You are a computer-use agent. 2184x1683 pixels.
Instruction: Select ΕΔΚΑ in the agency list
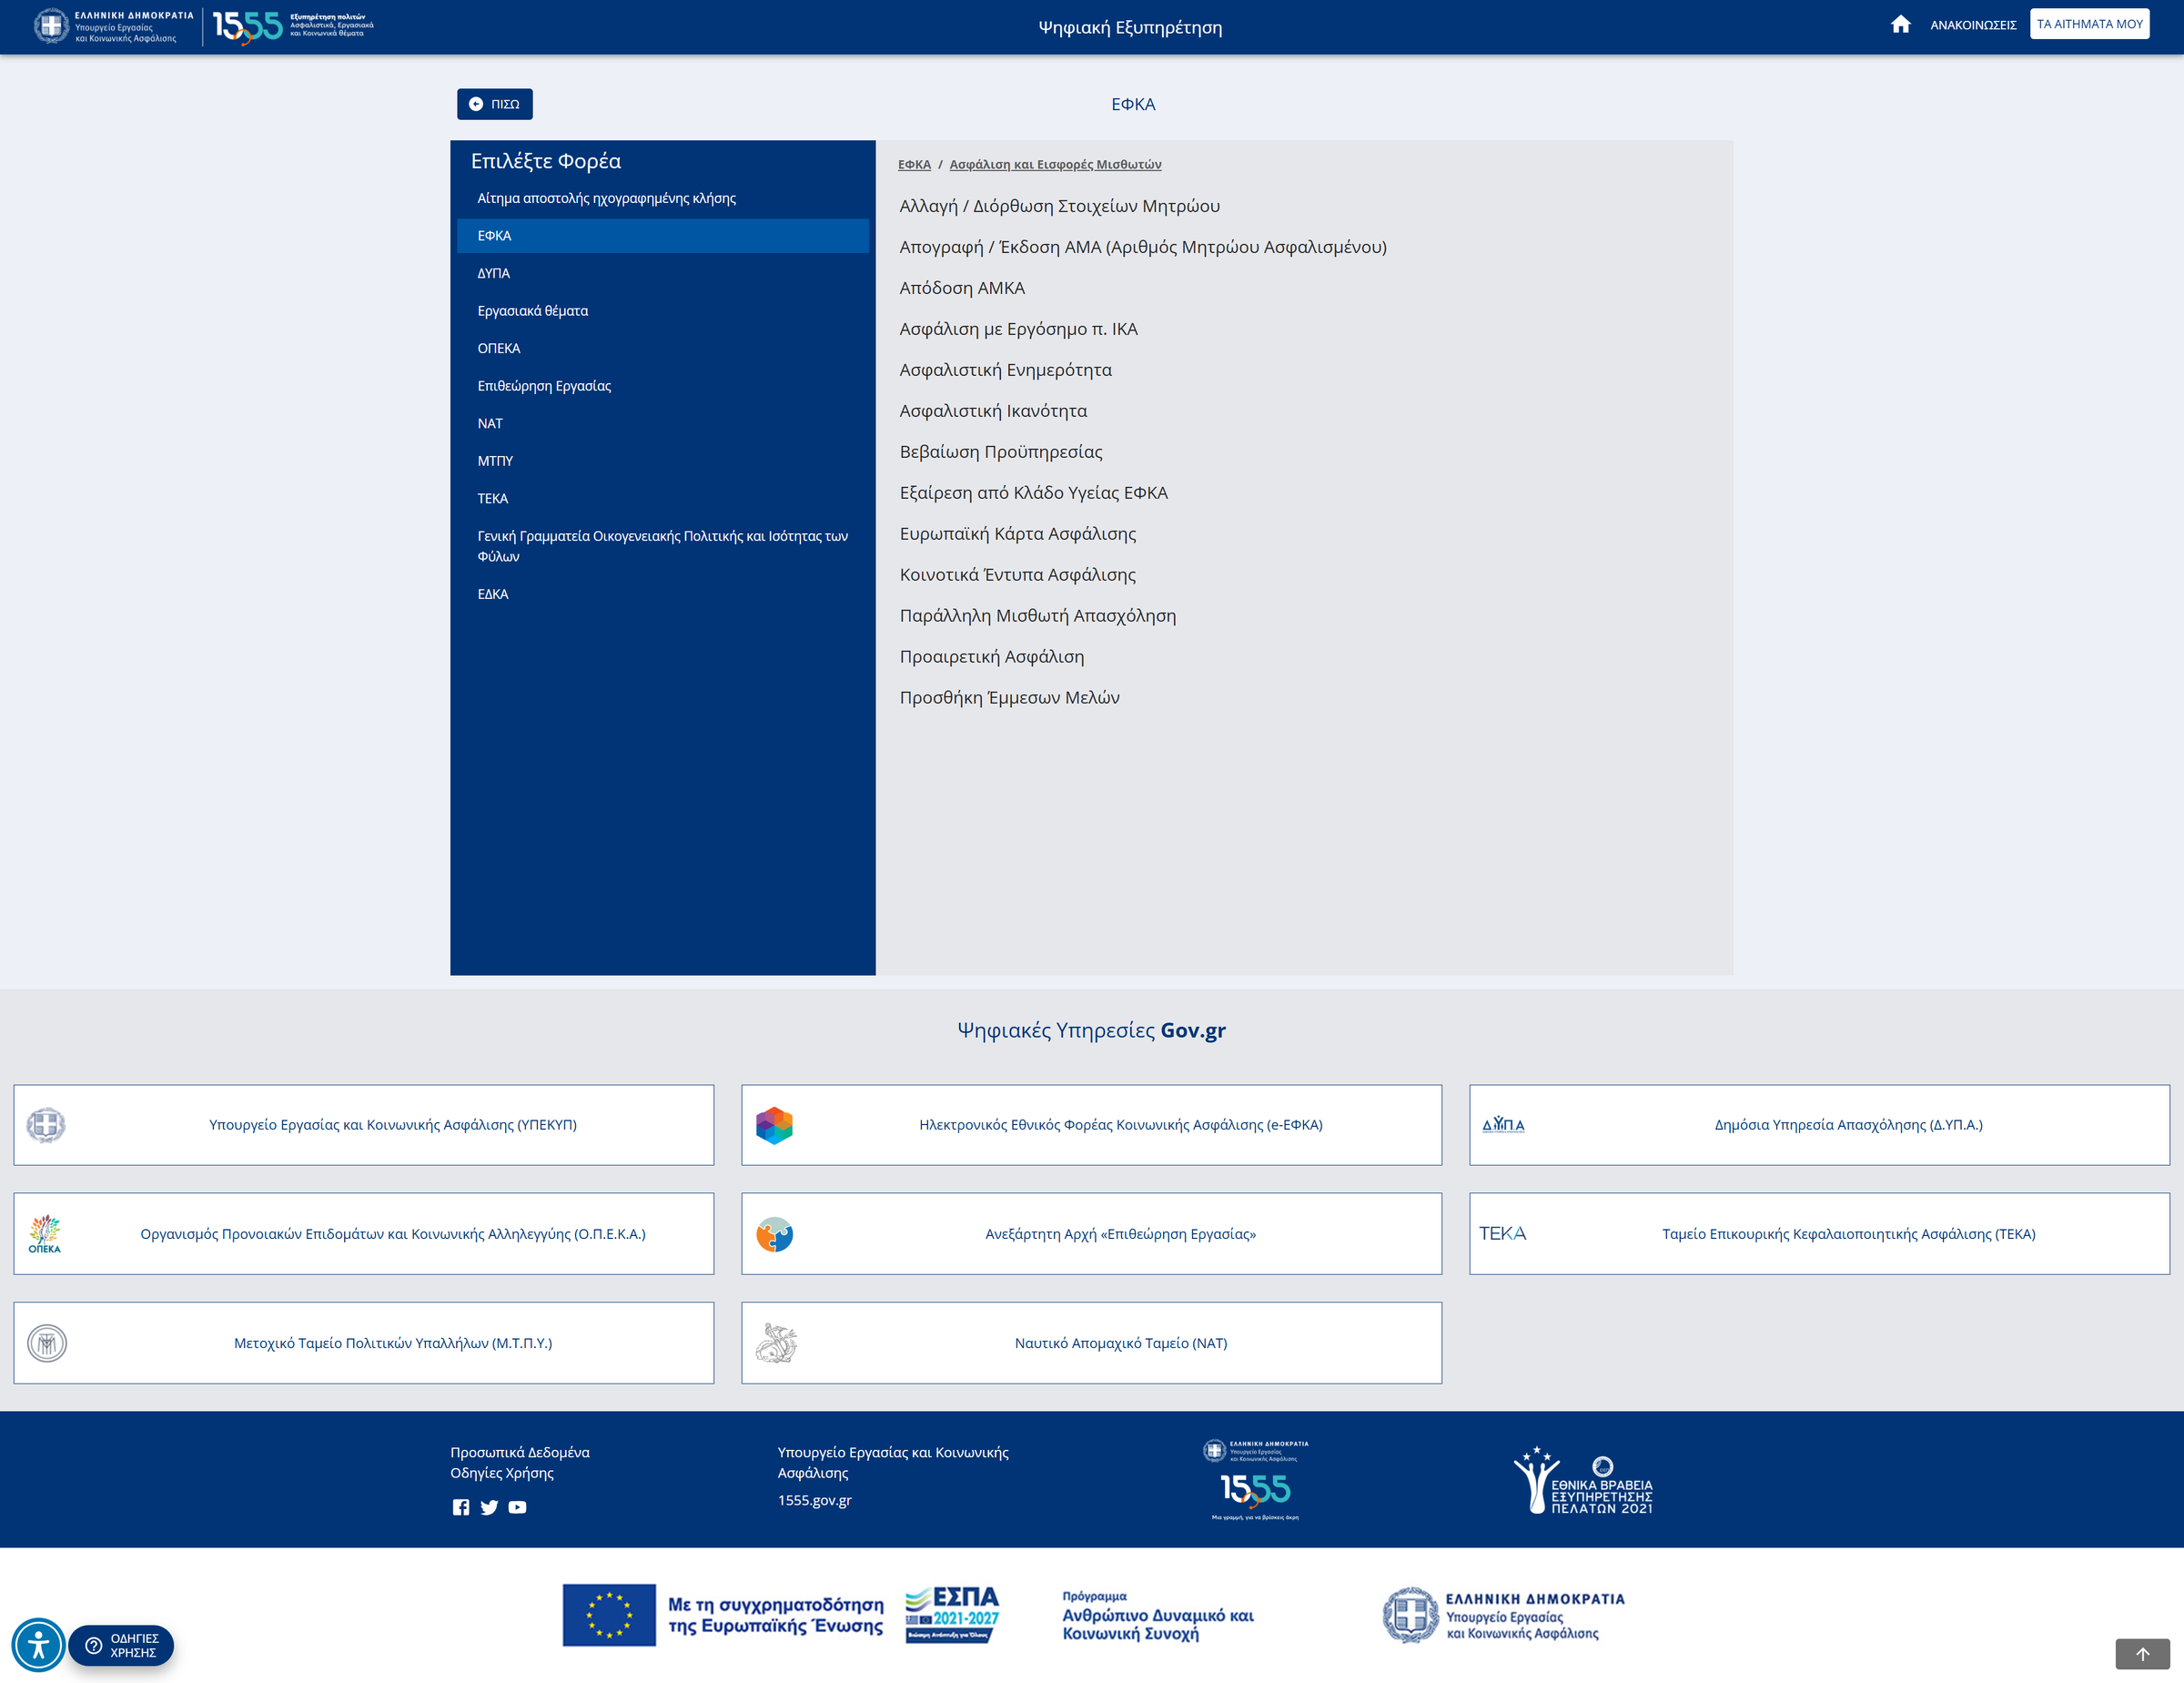pos(662,594)
